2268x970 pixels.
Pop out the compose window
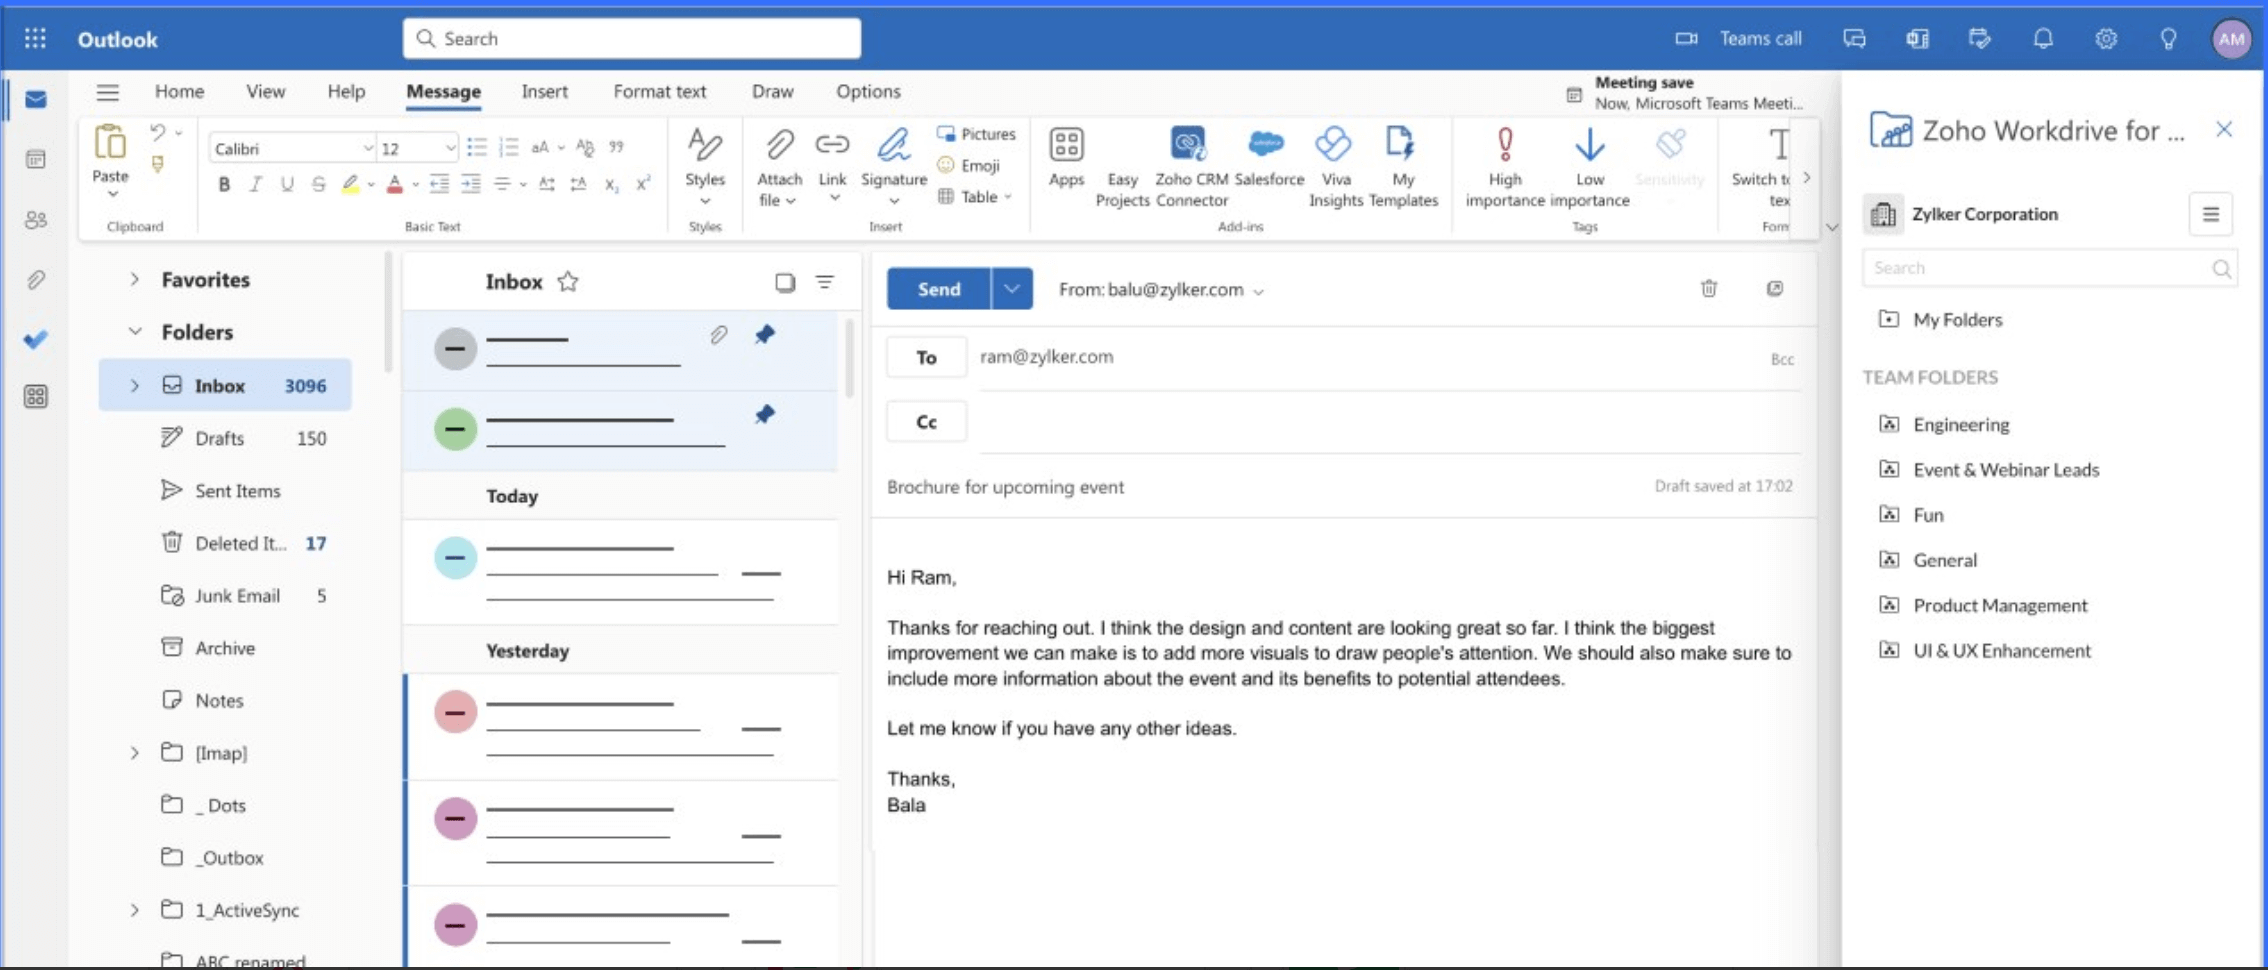(x=1774, y=289)
